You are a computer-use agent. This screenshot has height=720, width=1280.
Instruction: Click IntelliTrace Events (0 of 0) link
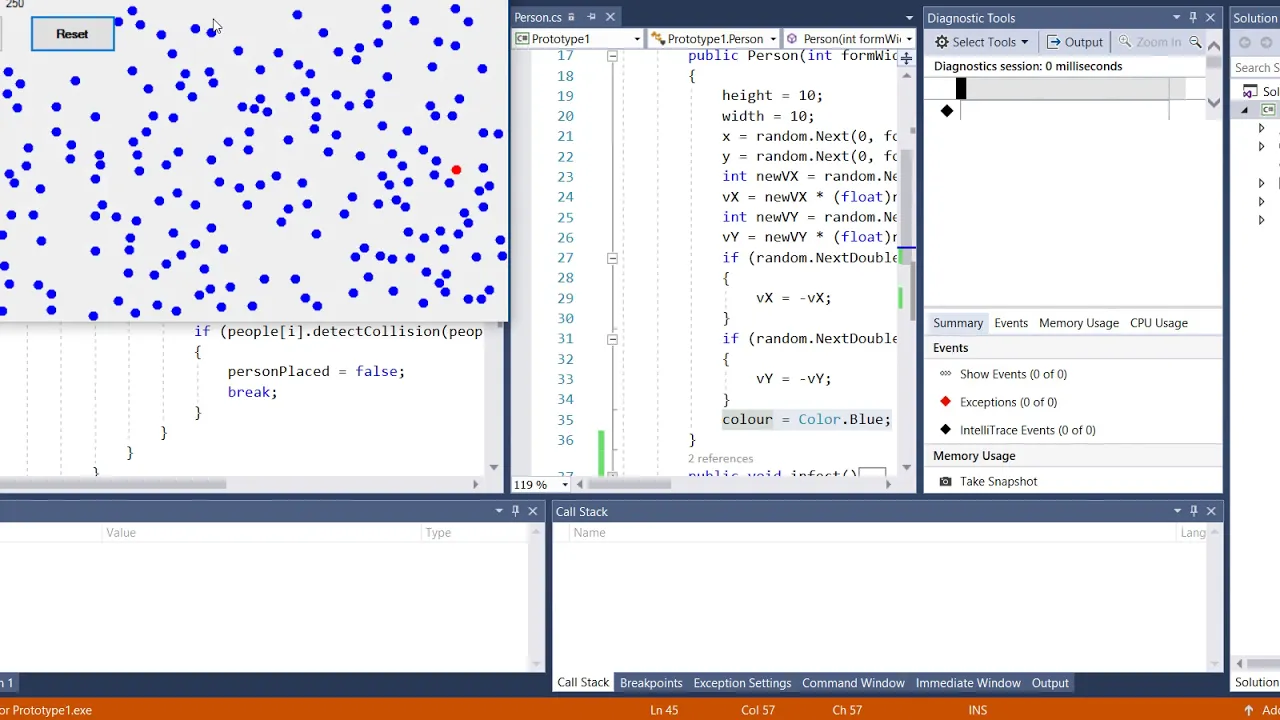1028,430
